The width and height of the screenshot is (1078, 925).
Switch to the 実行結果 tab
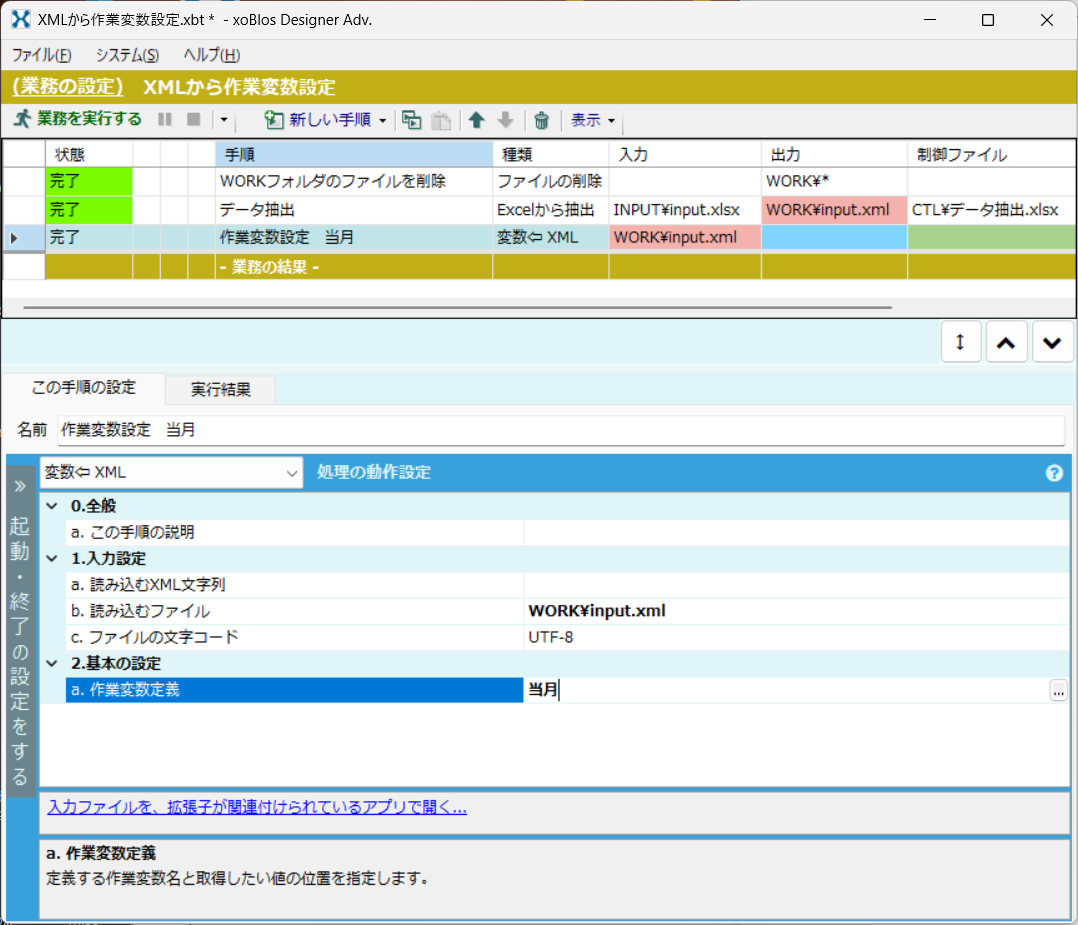pos(221,390)
